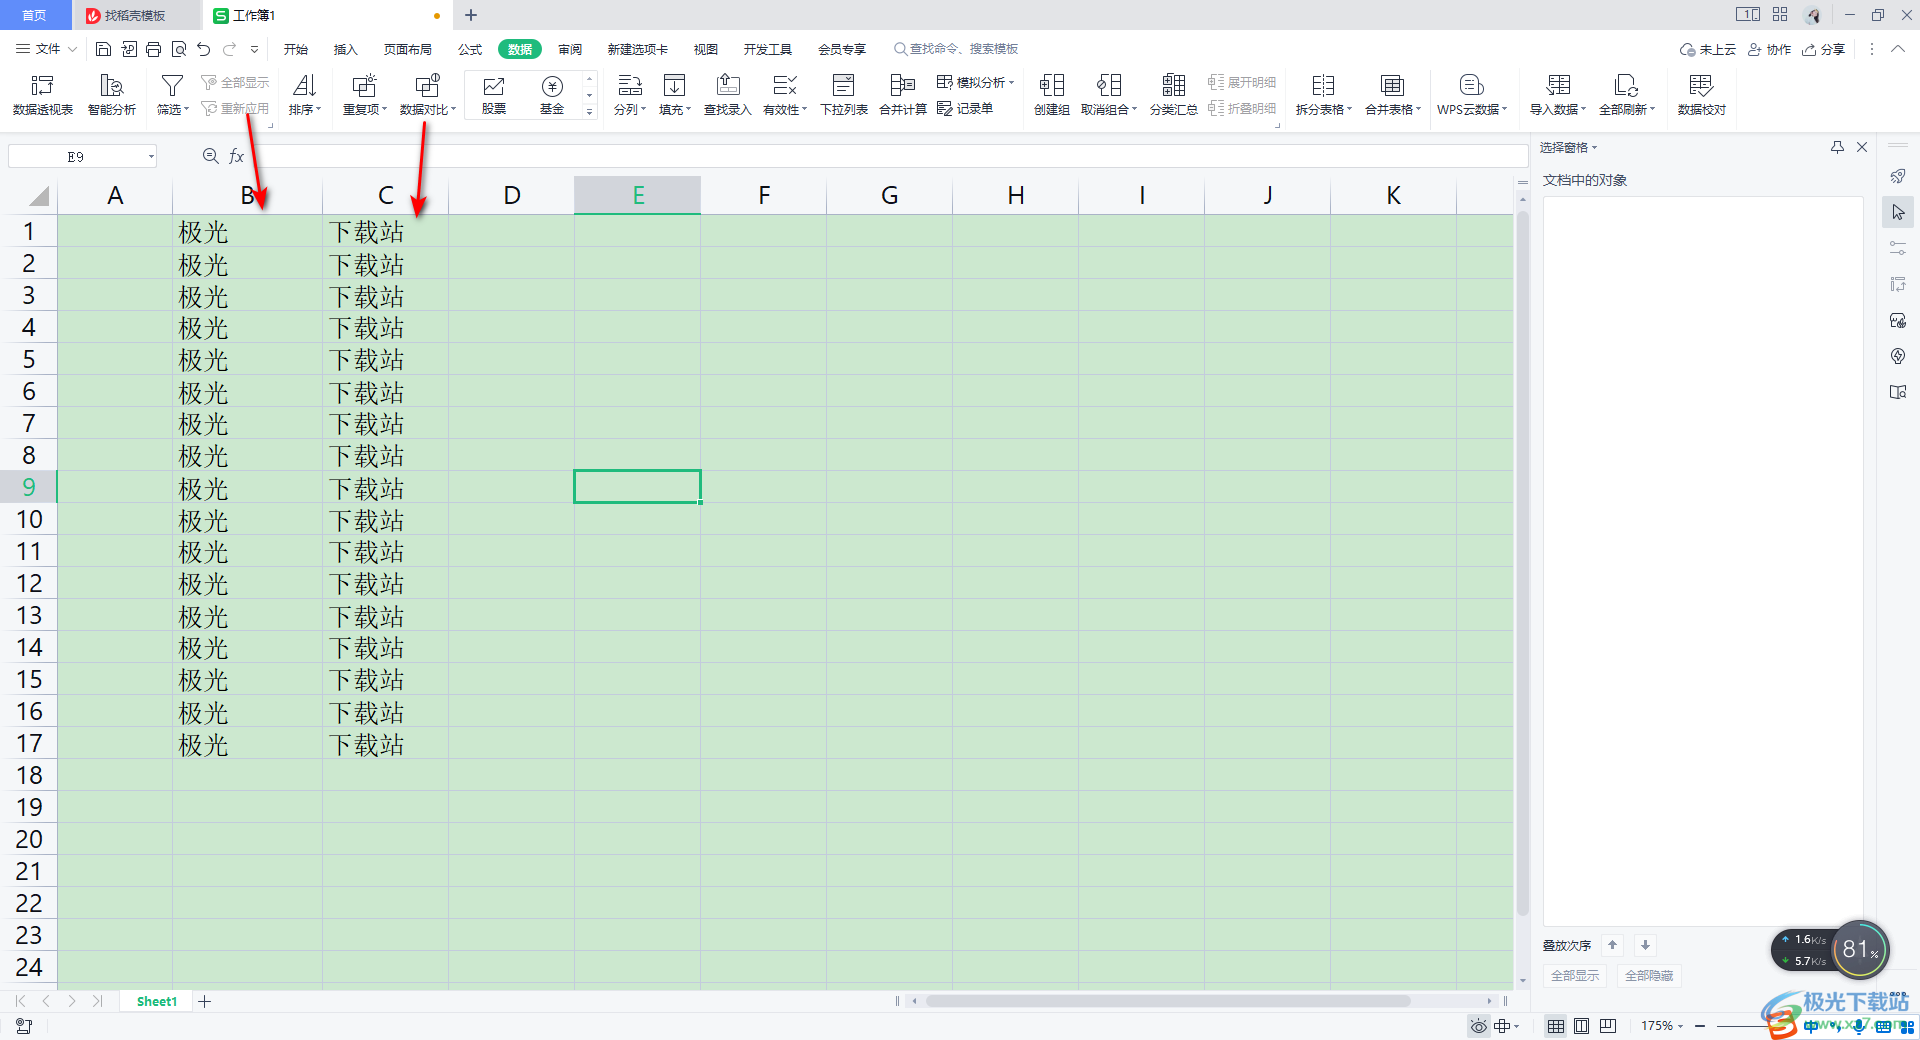
Task: Insert a 下拉列表 dropdown list
Action: (x=844, y=95)
